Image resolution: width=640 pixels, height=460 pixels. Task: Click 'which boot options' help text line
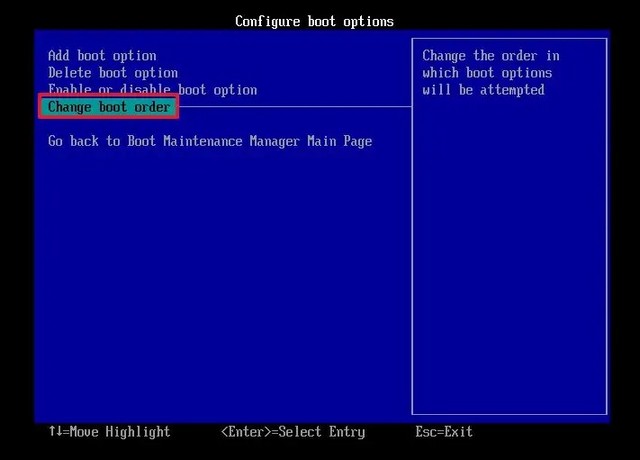(486, 73)
